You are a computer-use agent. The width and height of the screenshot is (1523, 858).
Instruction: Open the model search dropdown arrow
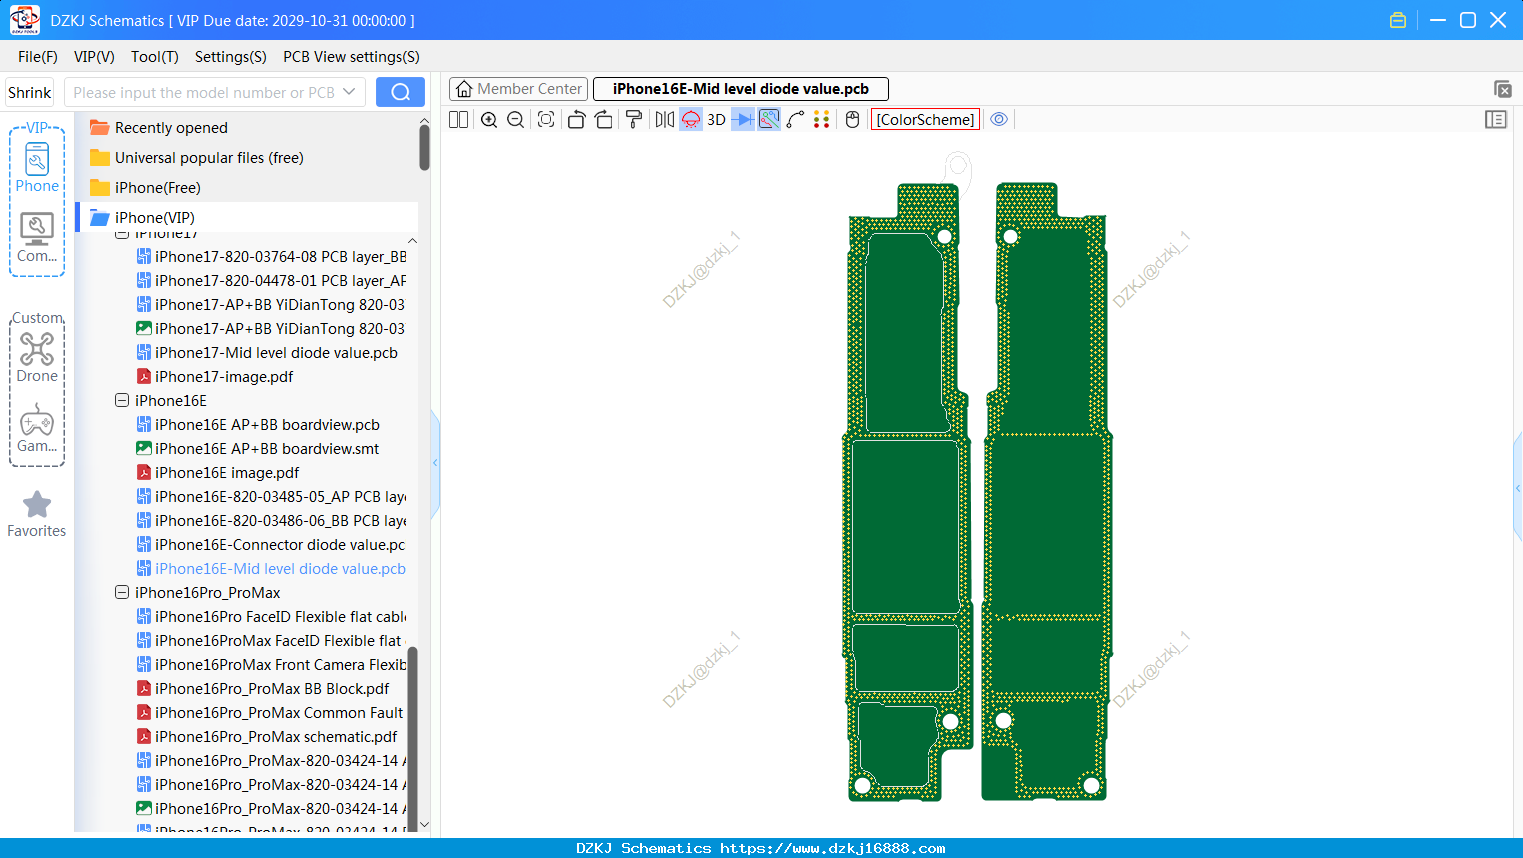pyautogui.click(x=349, y=92)
